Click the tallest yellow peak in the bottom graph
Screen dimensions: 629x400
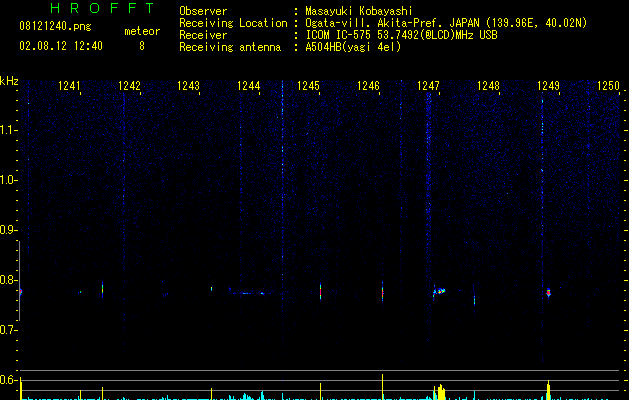382,387
